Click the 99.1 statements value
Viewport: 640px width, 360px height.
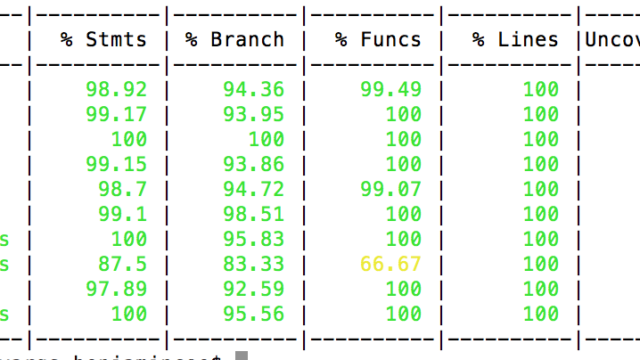tap(122, 214)
